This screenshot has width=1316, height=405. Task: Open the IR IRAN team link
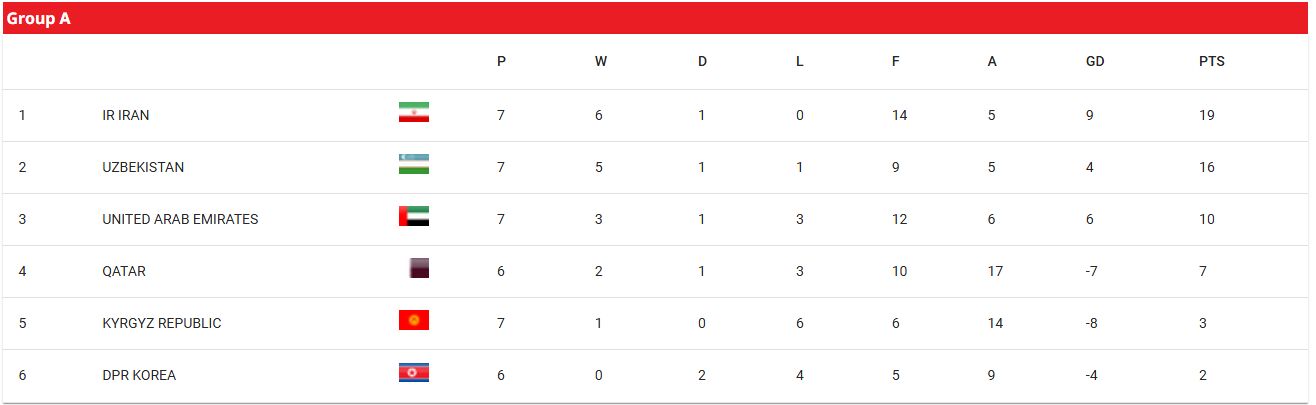pyautogui.click(x=126, y=115)
